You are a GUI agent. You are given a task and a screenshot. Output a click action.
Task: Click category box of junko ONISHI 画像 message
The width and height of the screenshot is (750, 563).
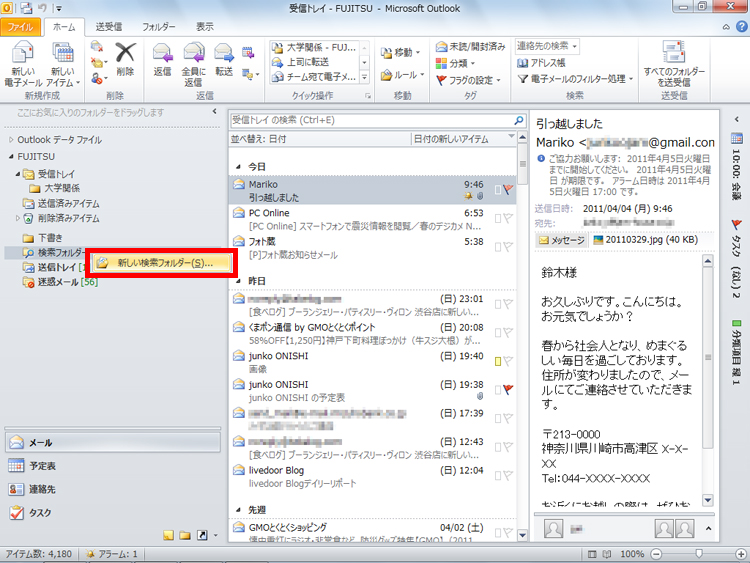tap(498, 361)
